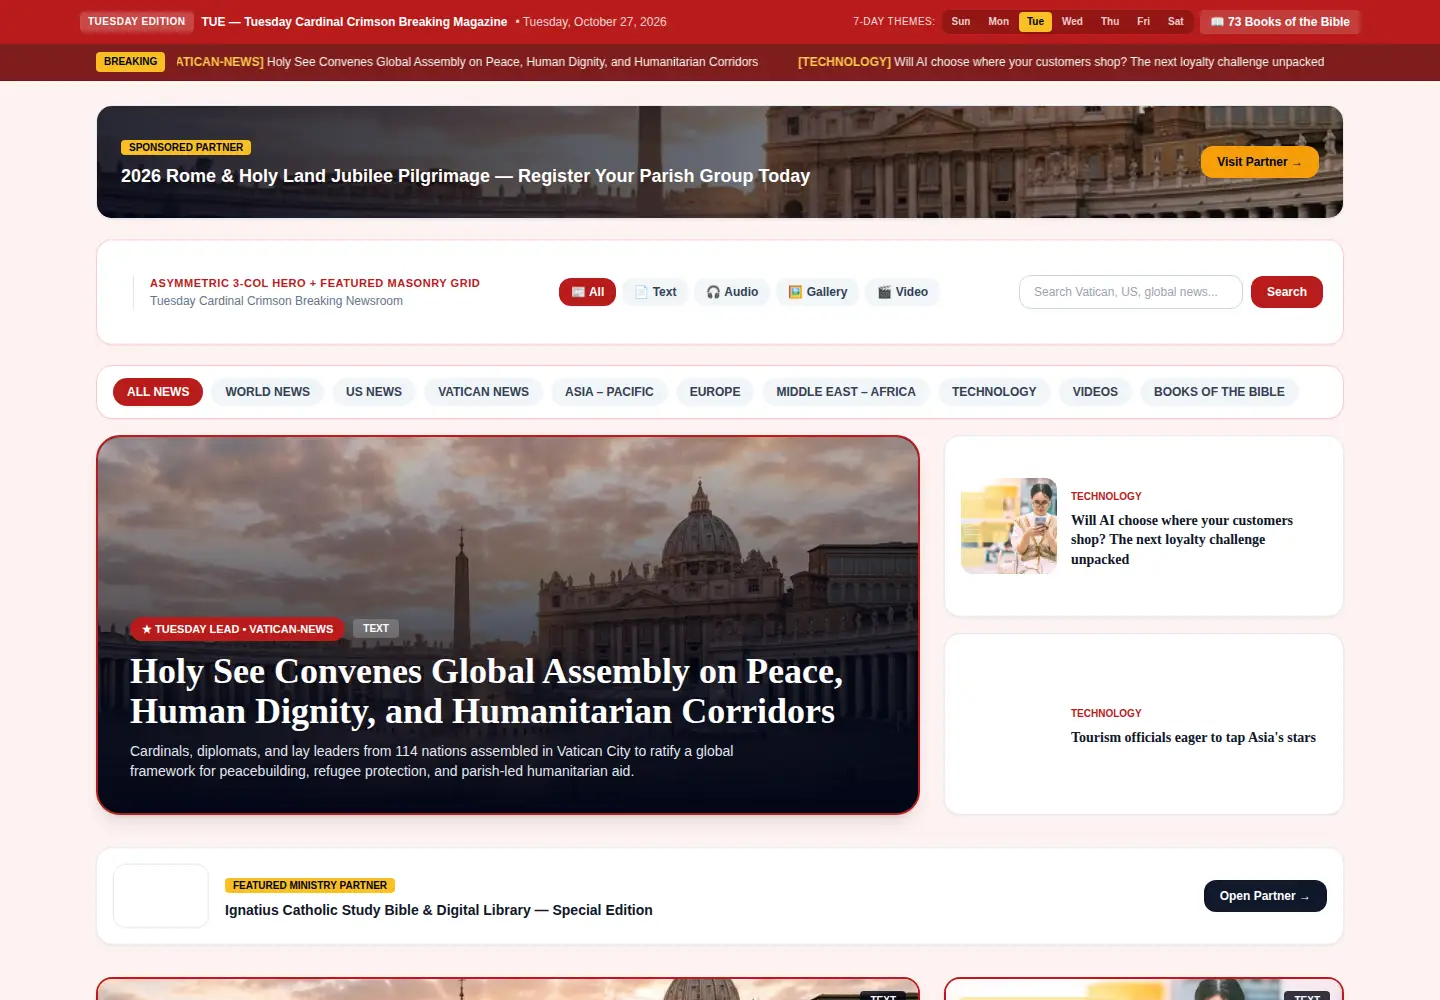Image resolution: width=1440 pixels, height=1000 pixels.
Task: Click the Technology ticker headline about AI
Action: coord(1061,62)
